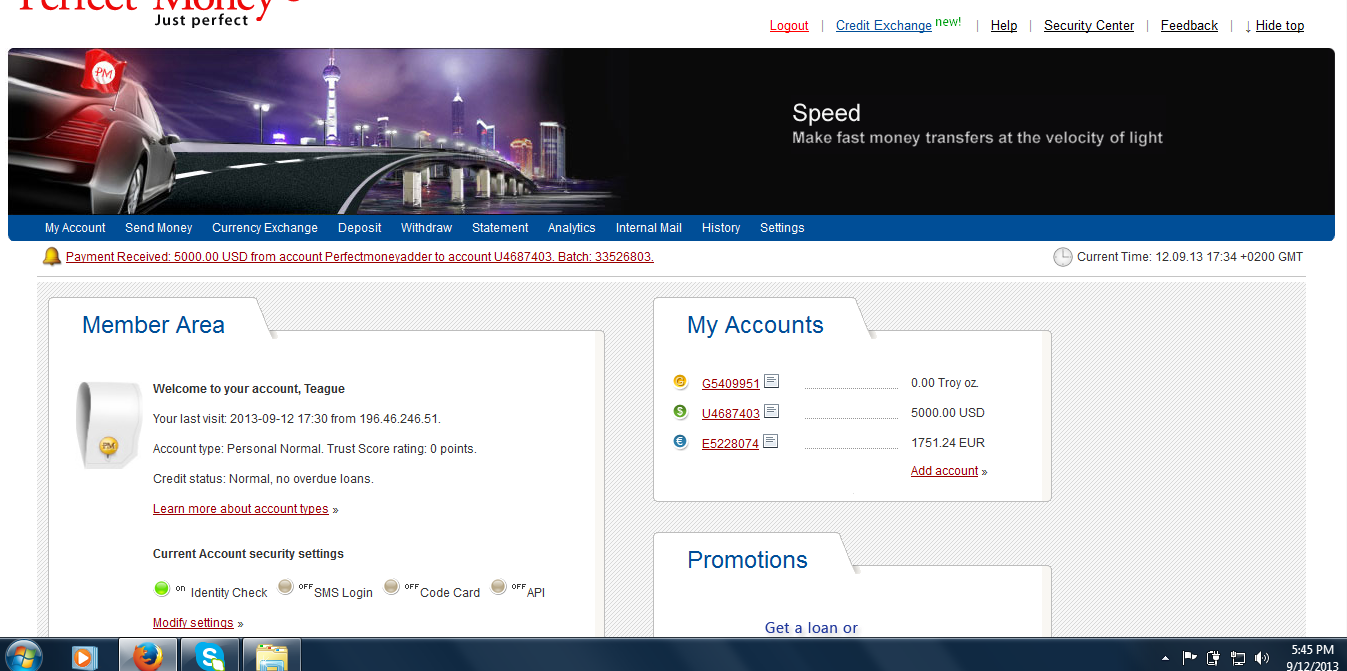Click the power plug tray icon
The height and width of the screenshot is (671, 1347).
[1213, 658]
